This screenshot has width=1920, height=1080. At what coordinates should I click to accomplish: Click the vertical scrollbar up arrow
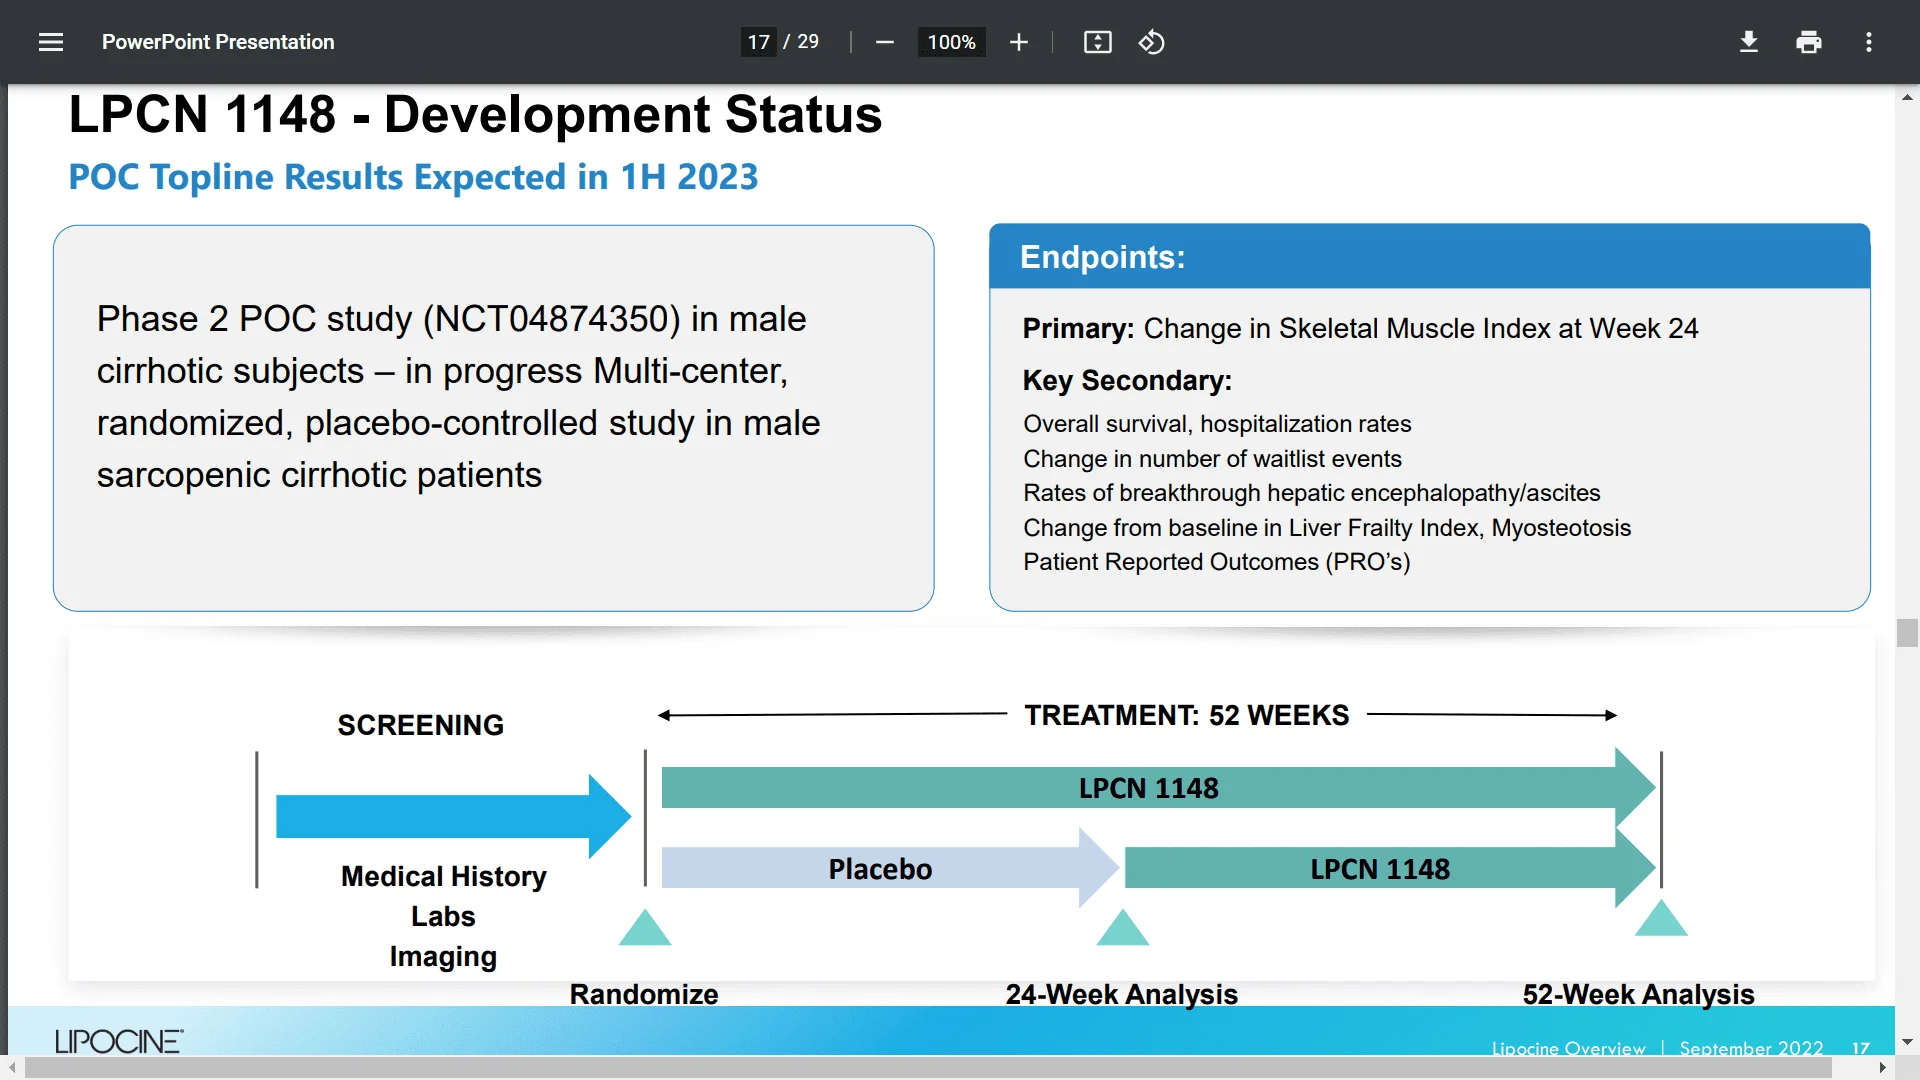click(x=1907, y=97)
